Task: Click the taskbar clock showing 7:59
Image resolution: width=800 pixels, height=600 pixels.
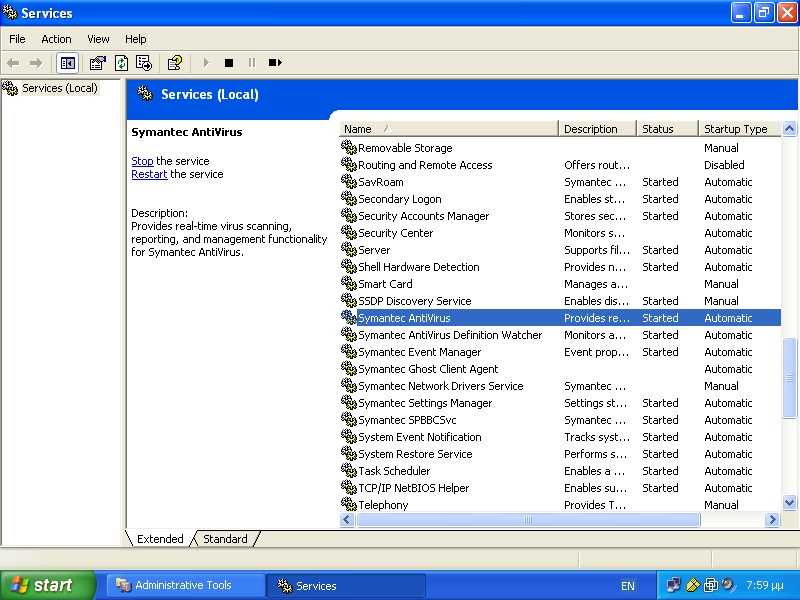Action: click(x=765, y=585)
